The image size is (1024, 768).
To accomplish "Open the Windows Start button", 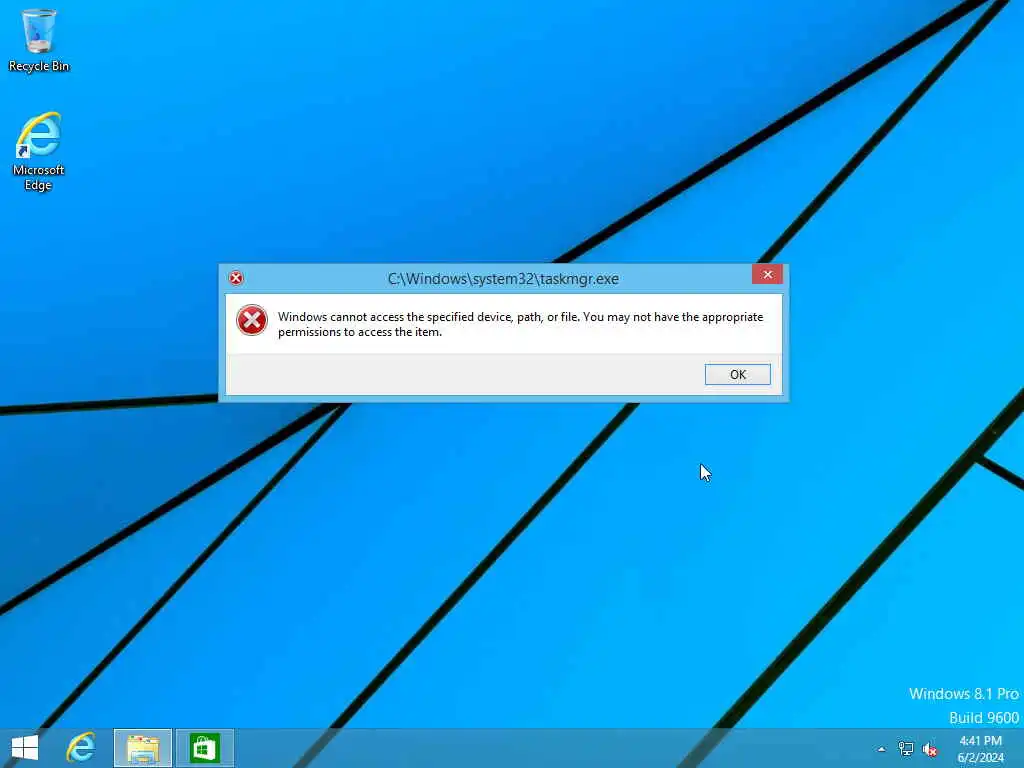I will 25,748.
